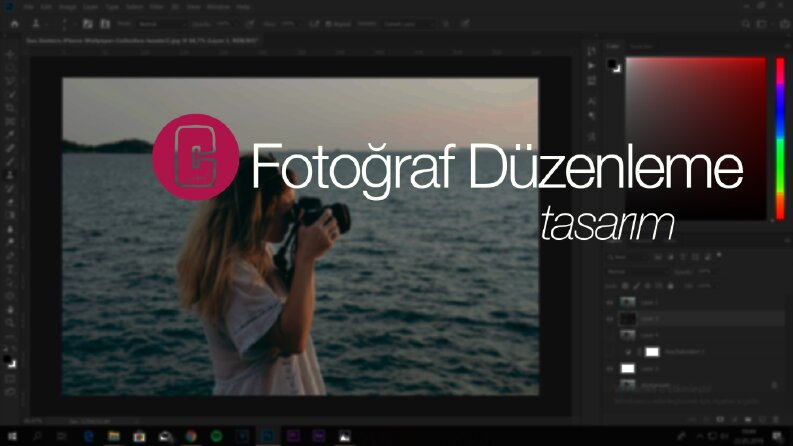793x446 pixels.
Task: Open the Mode dropdown in options bar
Action: tap(162, 24)
